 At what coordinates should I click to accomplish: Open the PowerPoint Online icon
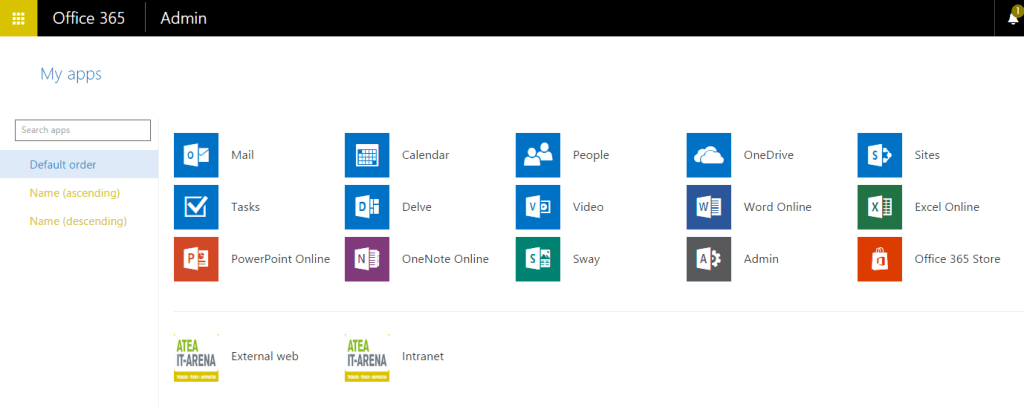[196, 259]
